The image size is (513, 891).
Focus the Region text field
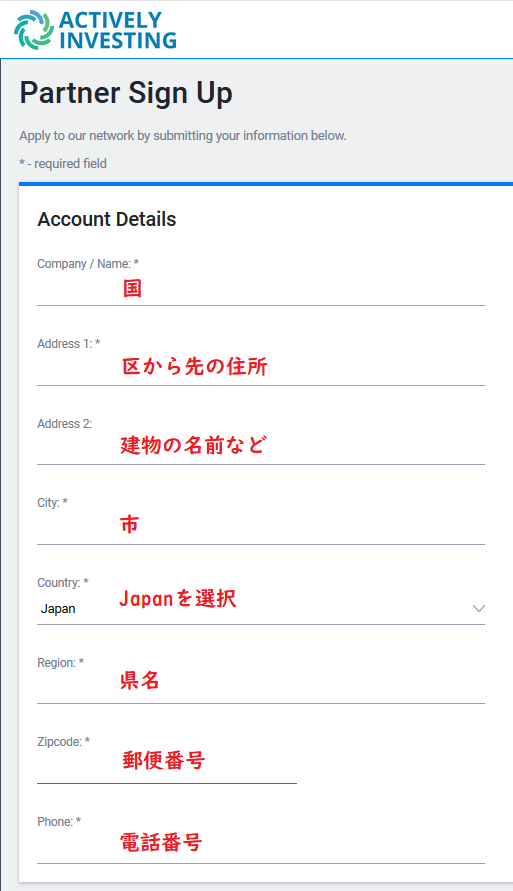(261, 687)
